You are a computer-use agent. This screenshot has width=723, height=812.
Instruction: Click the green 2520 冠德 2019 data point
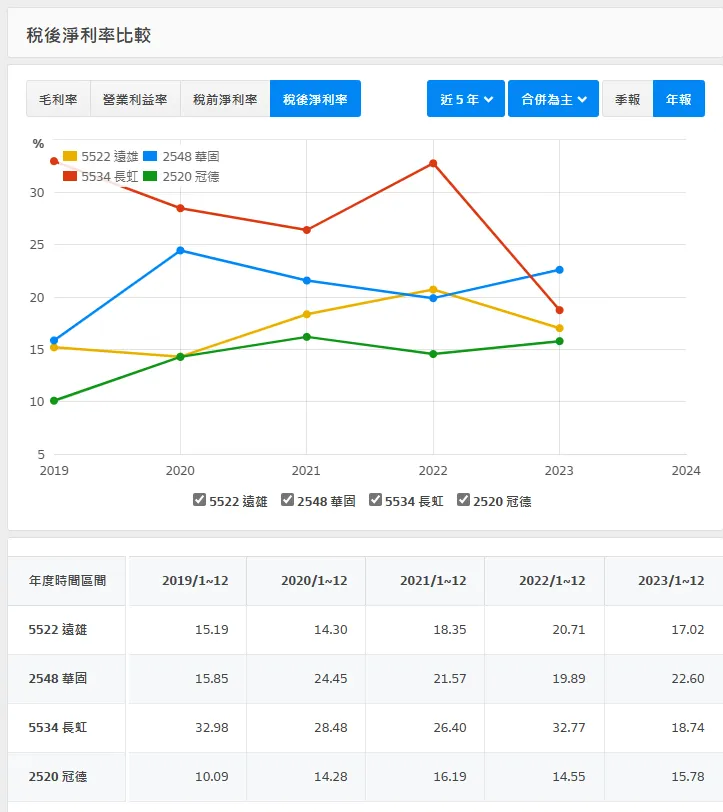tap(54, 401)
